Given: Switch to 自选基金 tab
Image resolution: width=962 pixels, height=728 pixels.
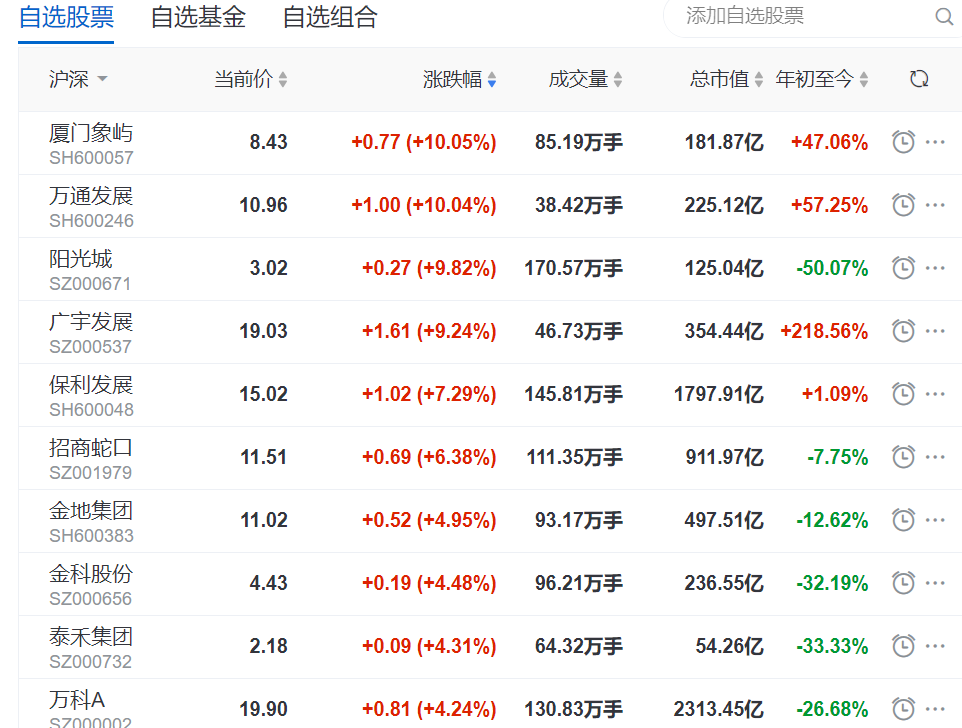Looking at the screenshot, I should [x=198, y=17].
